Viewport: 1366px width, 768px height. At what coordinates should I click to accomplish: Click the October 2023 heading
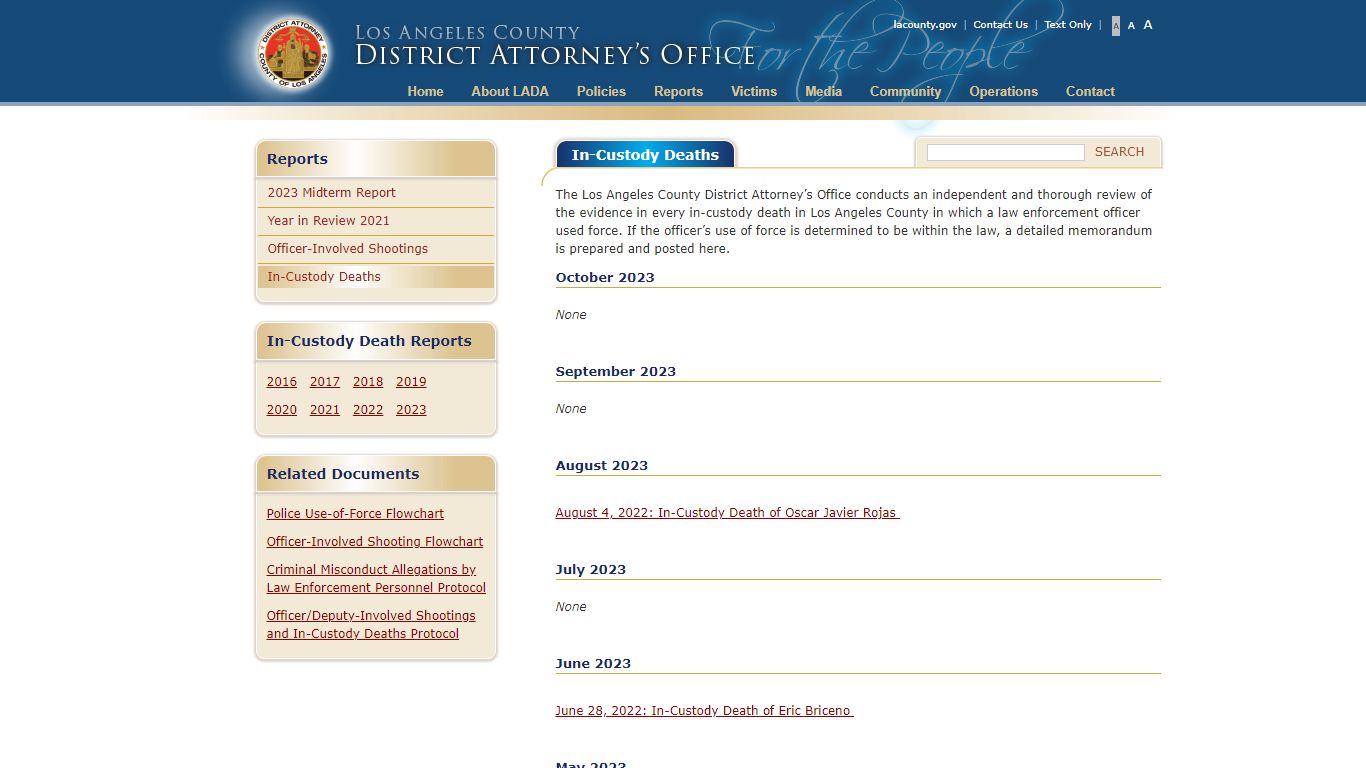click(x=605, y=278)
